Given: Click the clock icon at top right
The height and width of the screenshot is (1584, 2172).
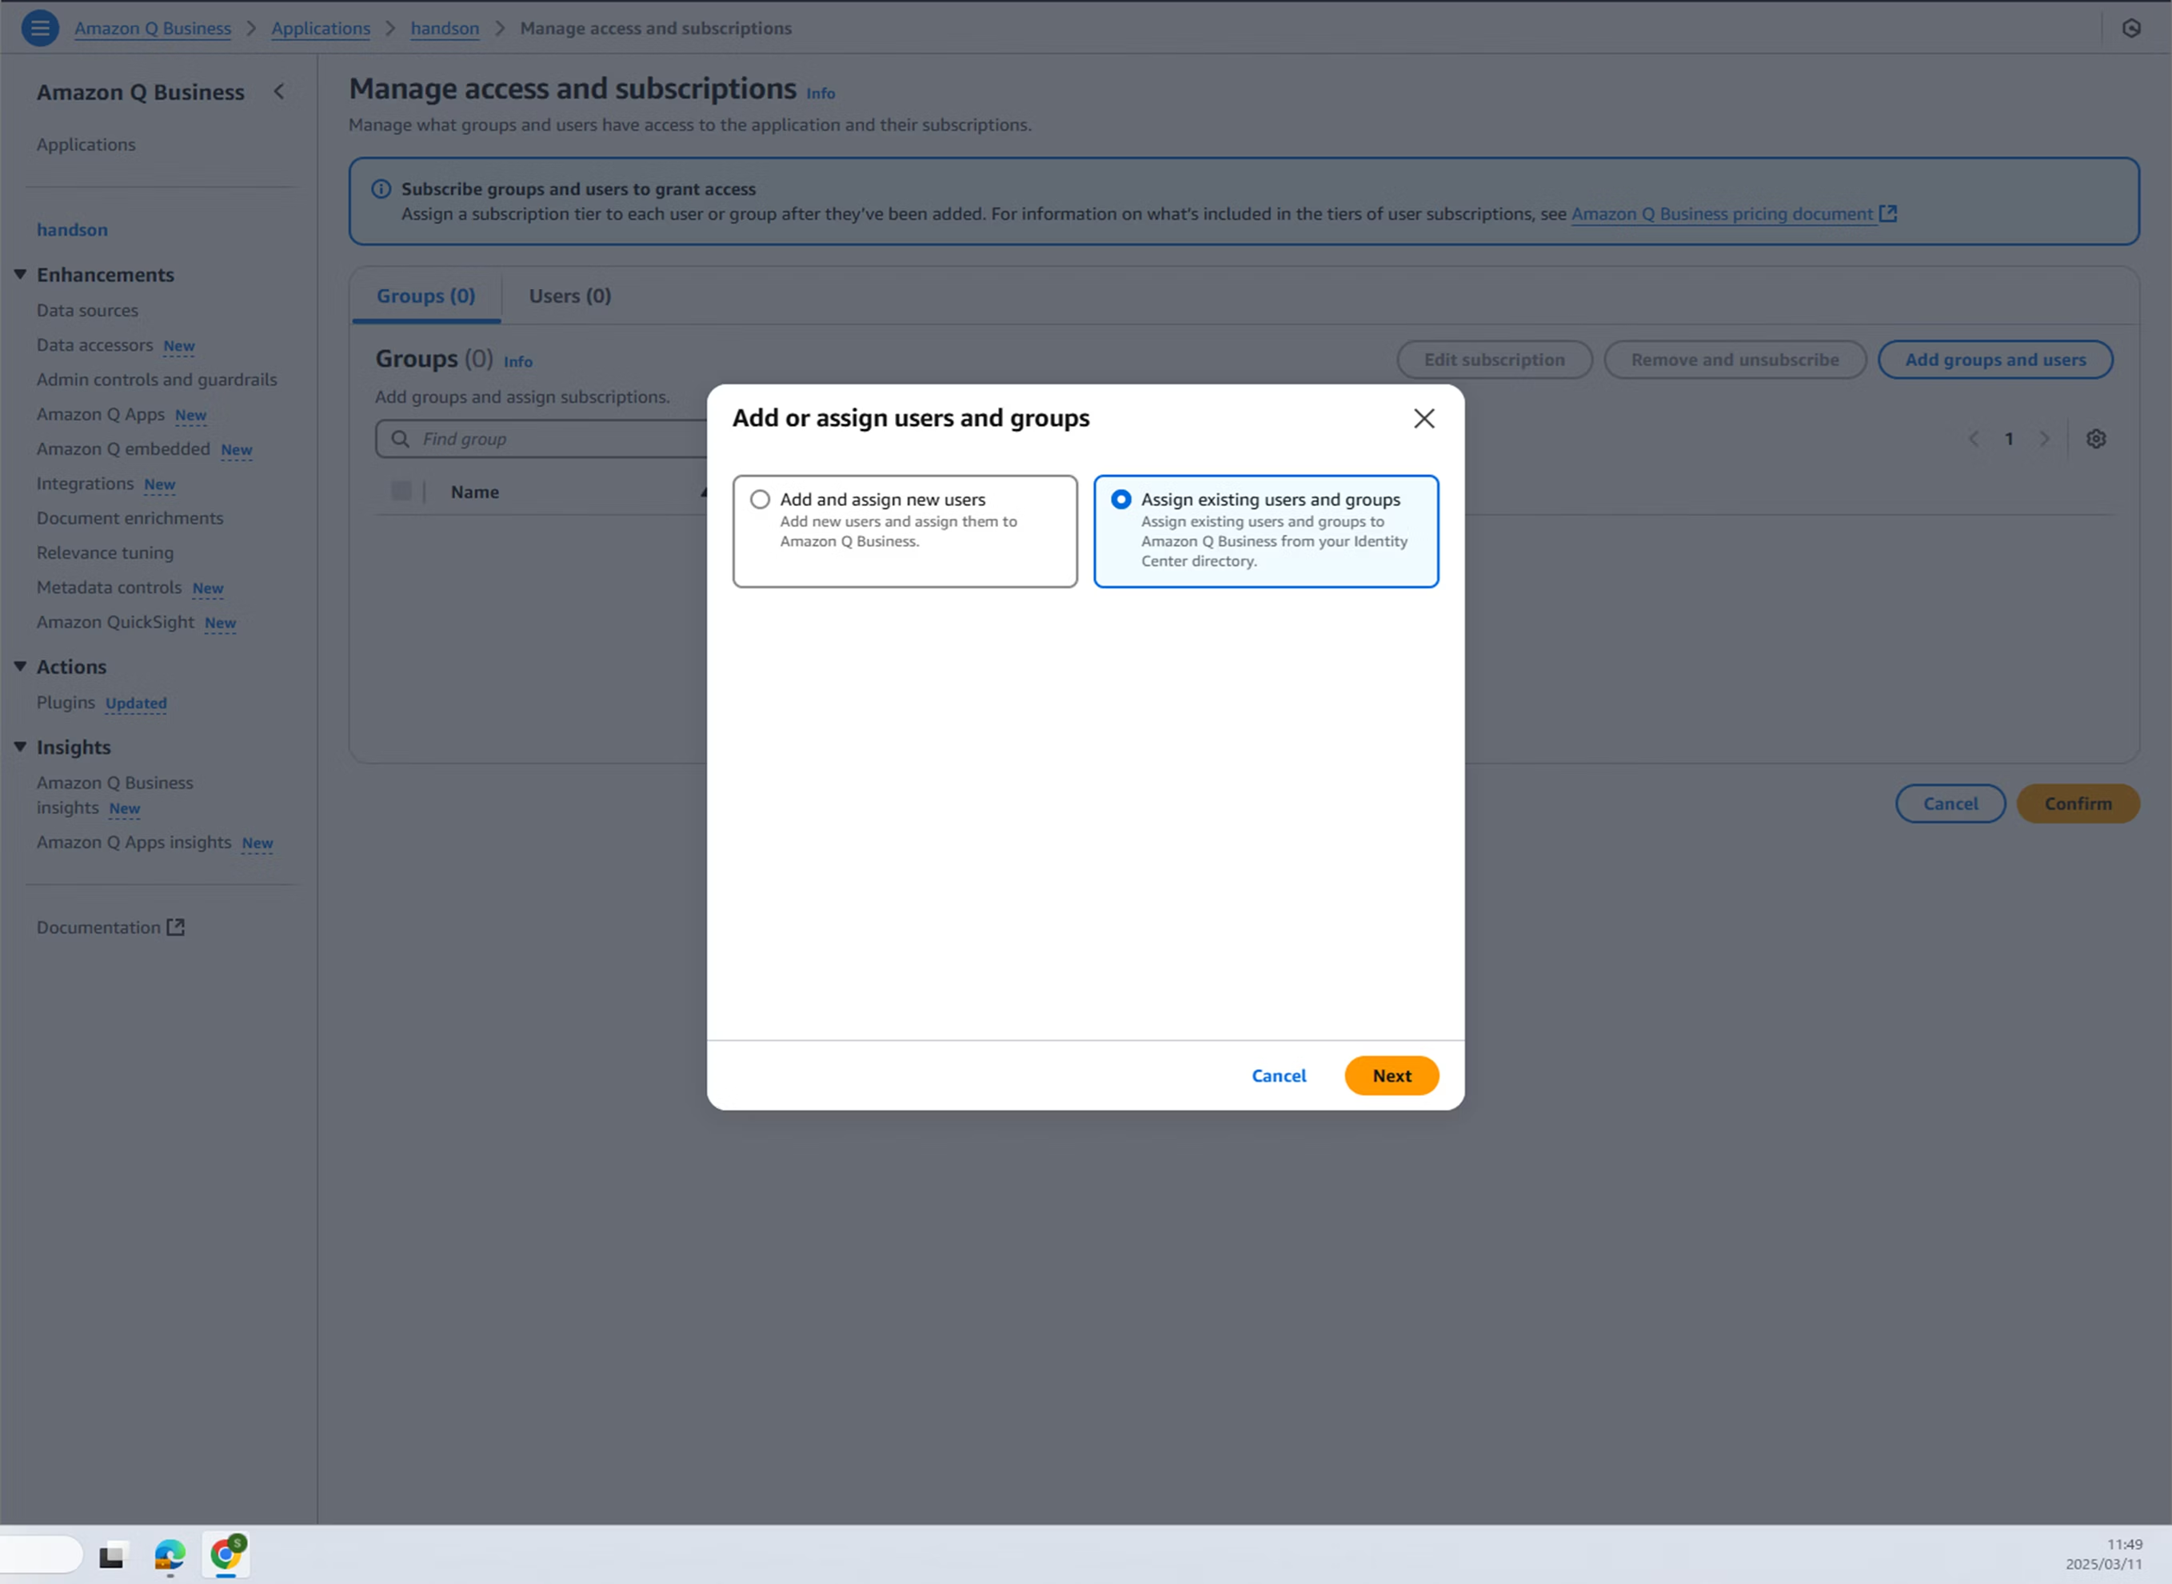Looking at the screenshot, I should 2131,28.
